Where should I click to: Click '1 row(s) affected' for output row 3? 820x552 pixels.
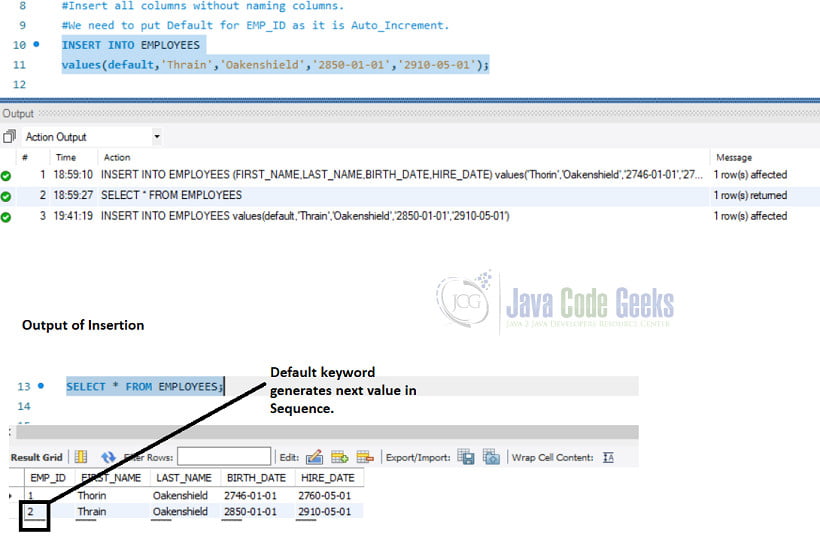[x=750, y=216]
